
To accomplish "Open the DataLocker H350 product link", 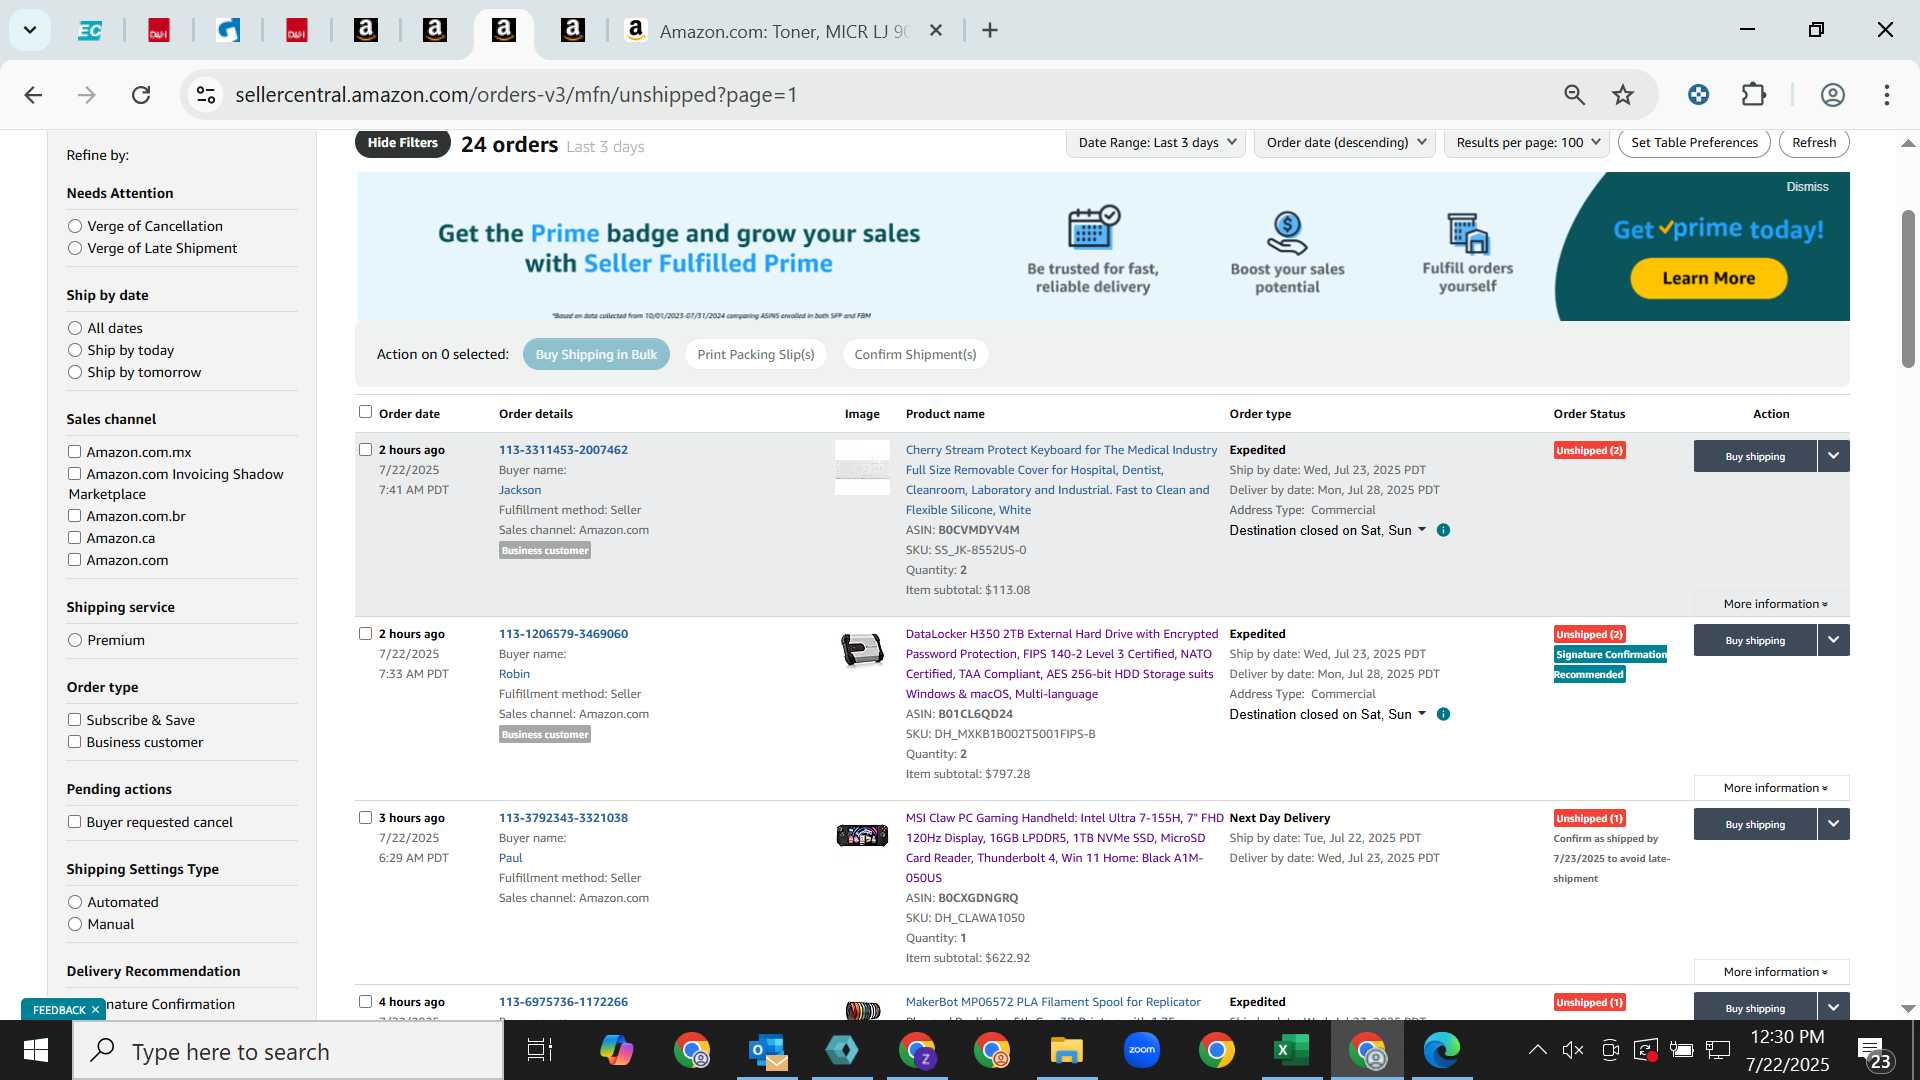I will pyautogui.click(x=1061, y=664).
